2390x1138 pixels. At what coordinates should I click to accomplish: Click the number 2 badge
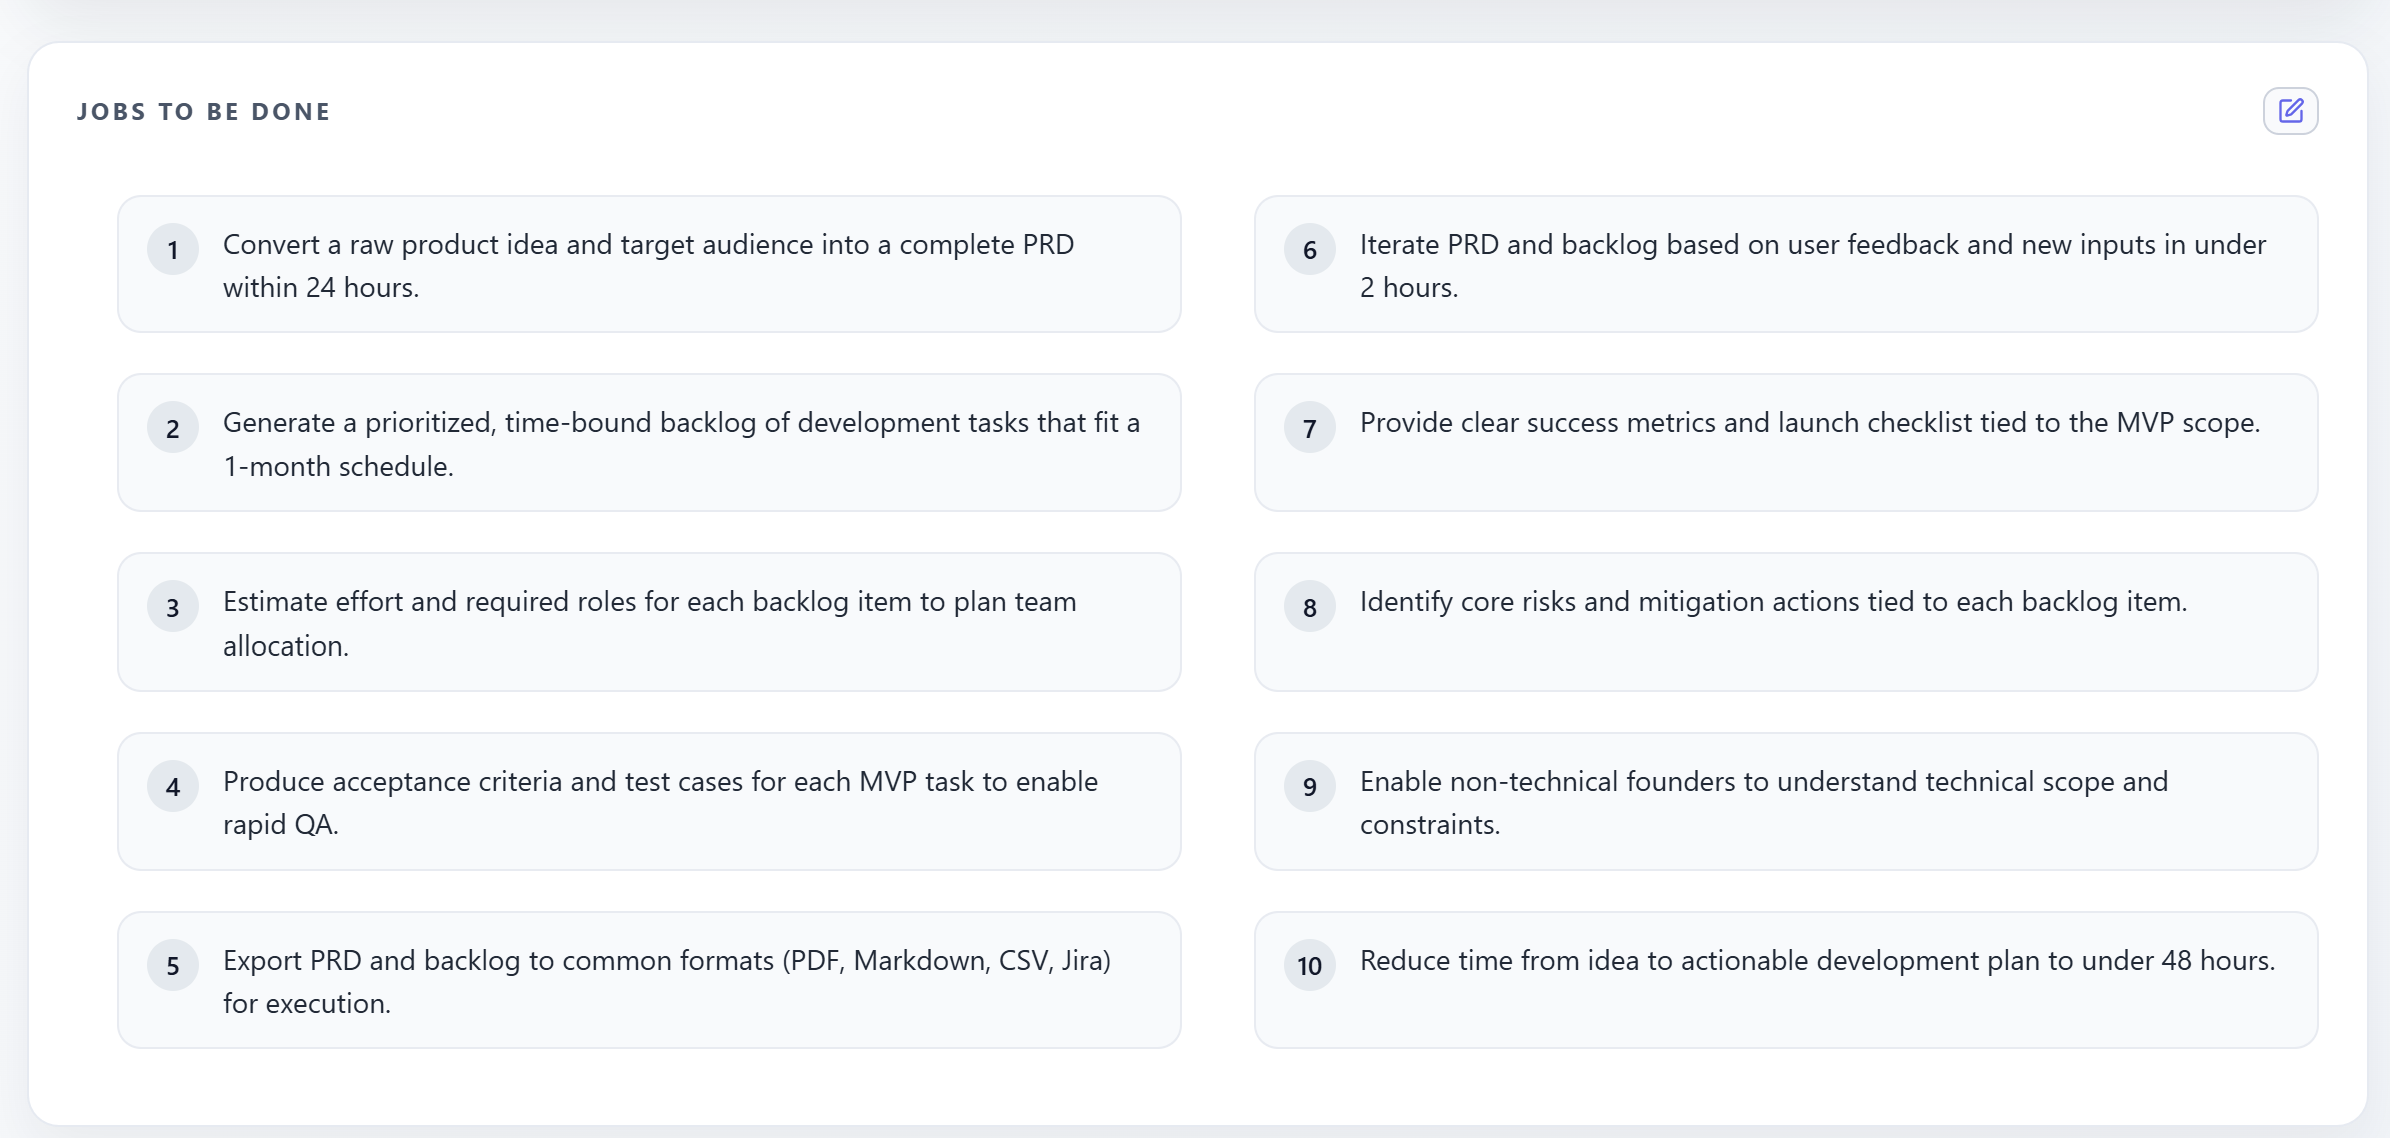point(173,428)
